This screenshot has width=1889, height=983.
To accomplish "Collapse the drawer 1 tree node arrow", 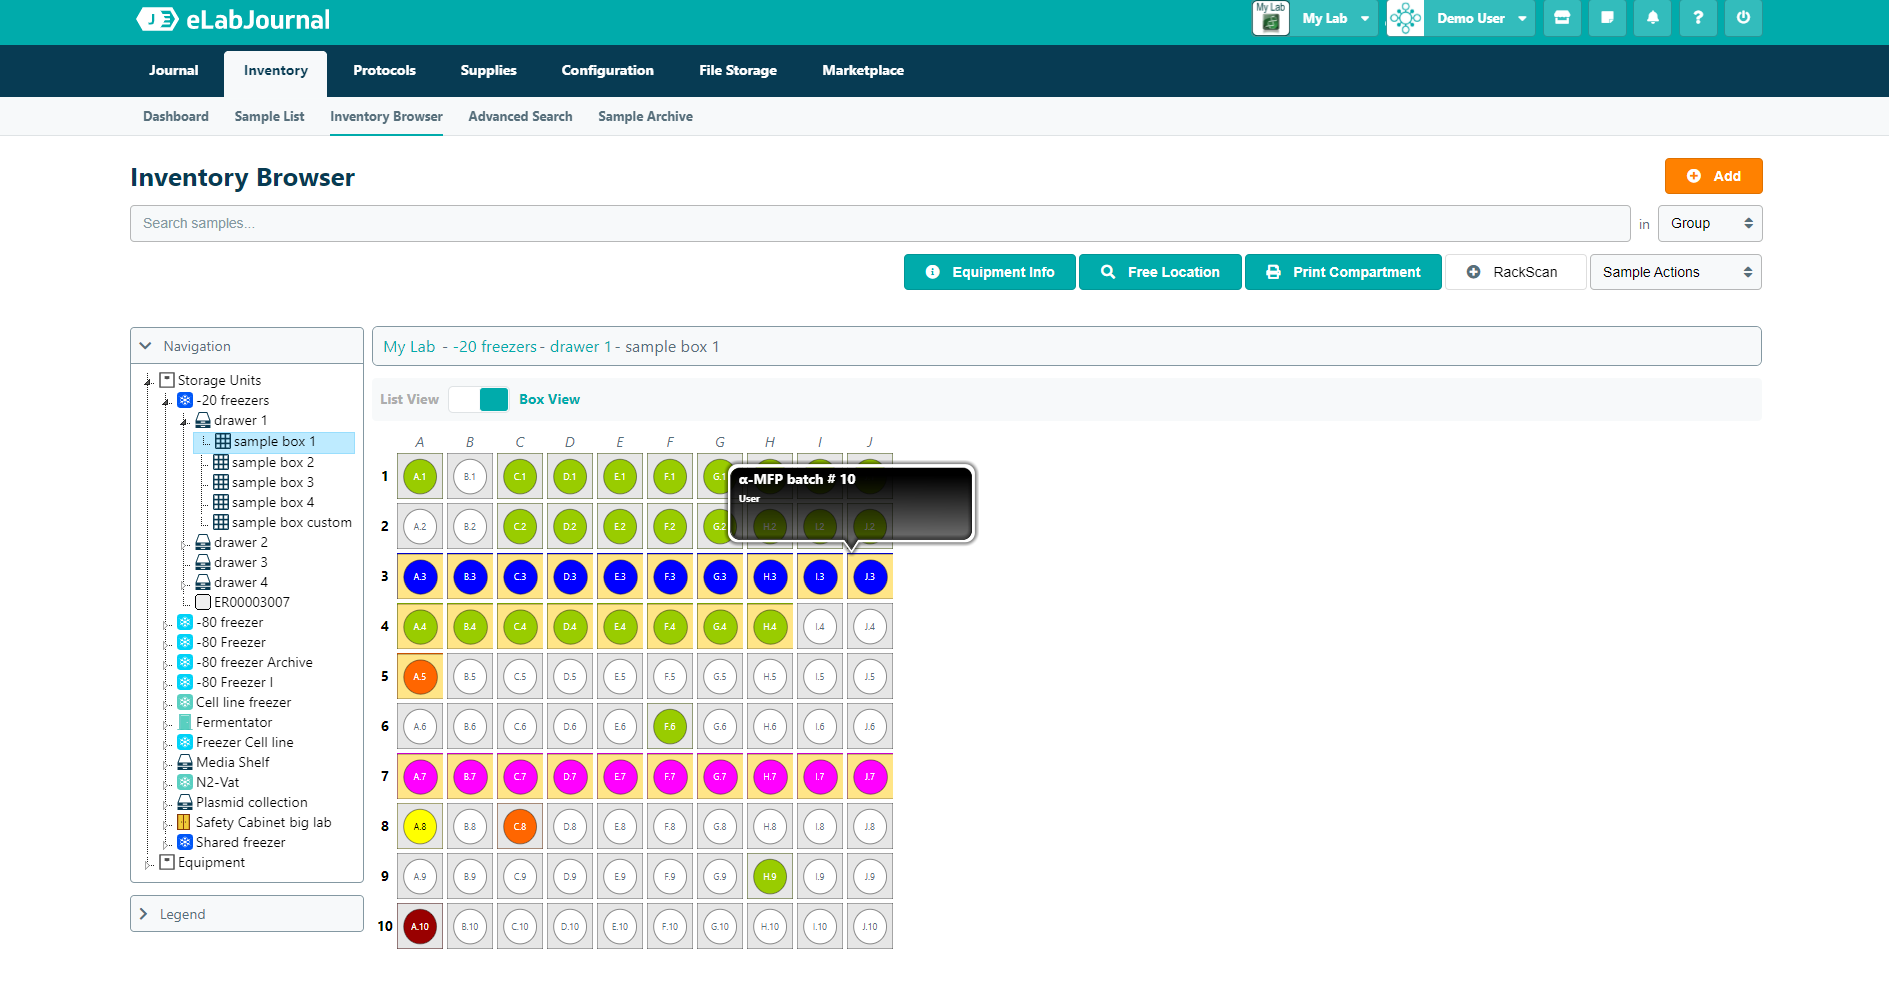I will pyautogui.click(x=185, y=421).
